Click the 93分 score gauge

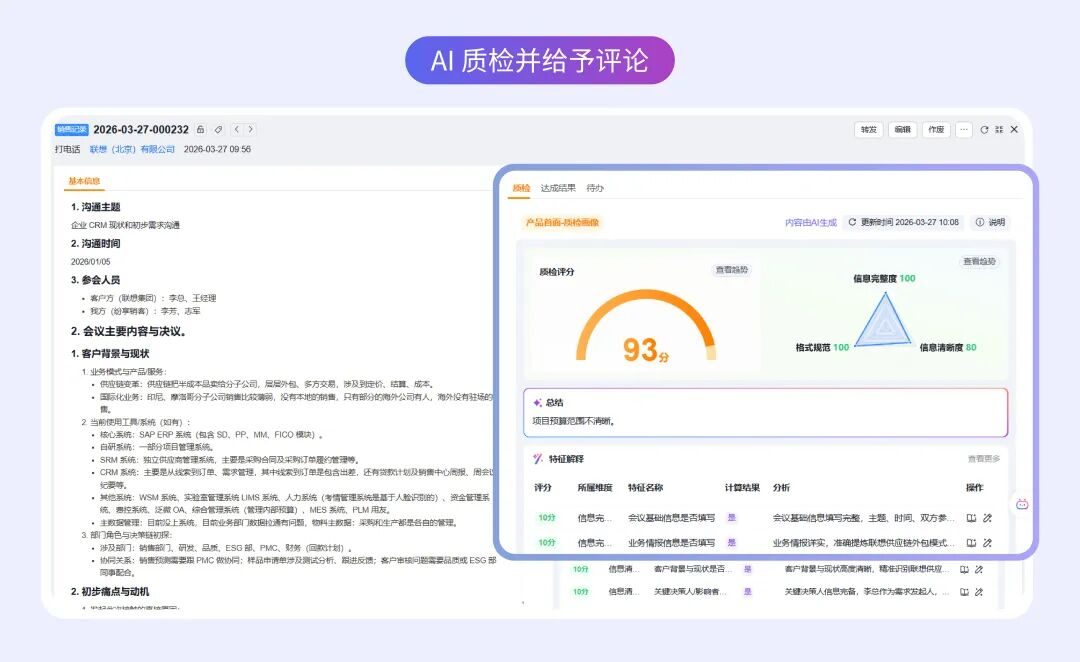tap(645, 327)
